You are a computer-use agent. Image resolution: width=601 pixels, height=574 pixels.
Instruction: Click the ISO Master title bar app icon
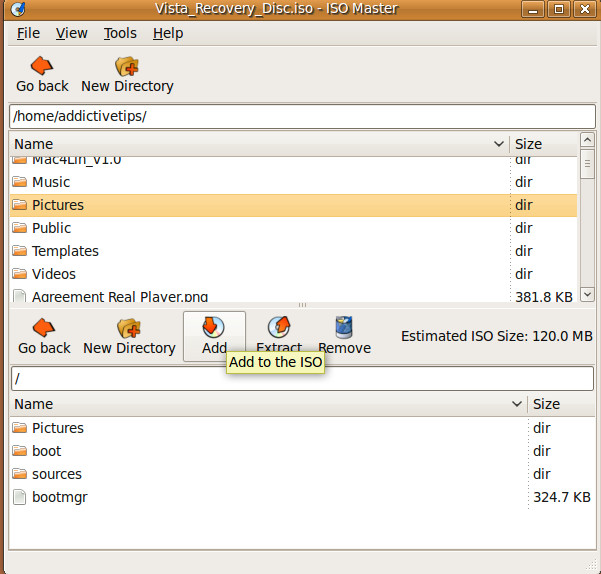18,9
